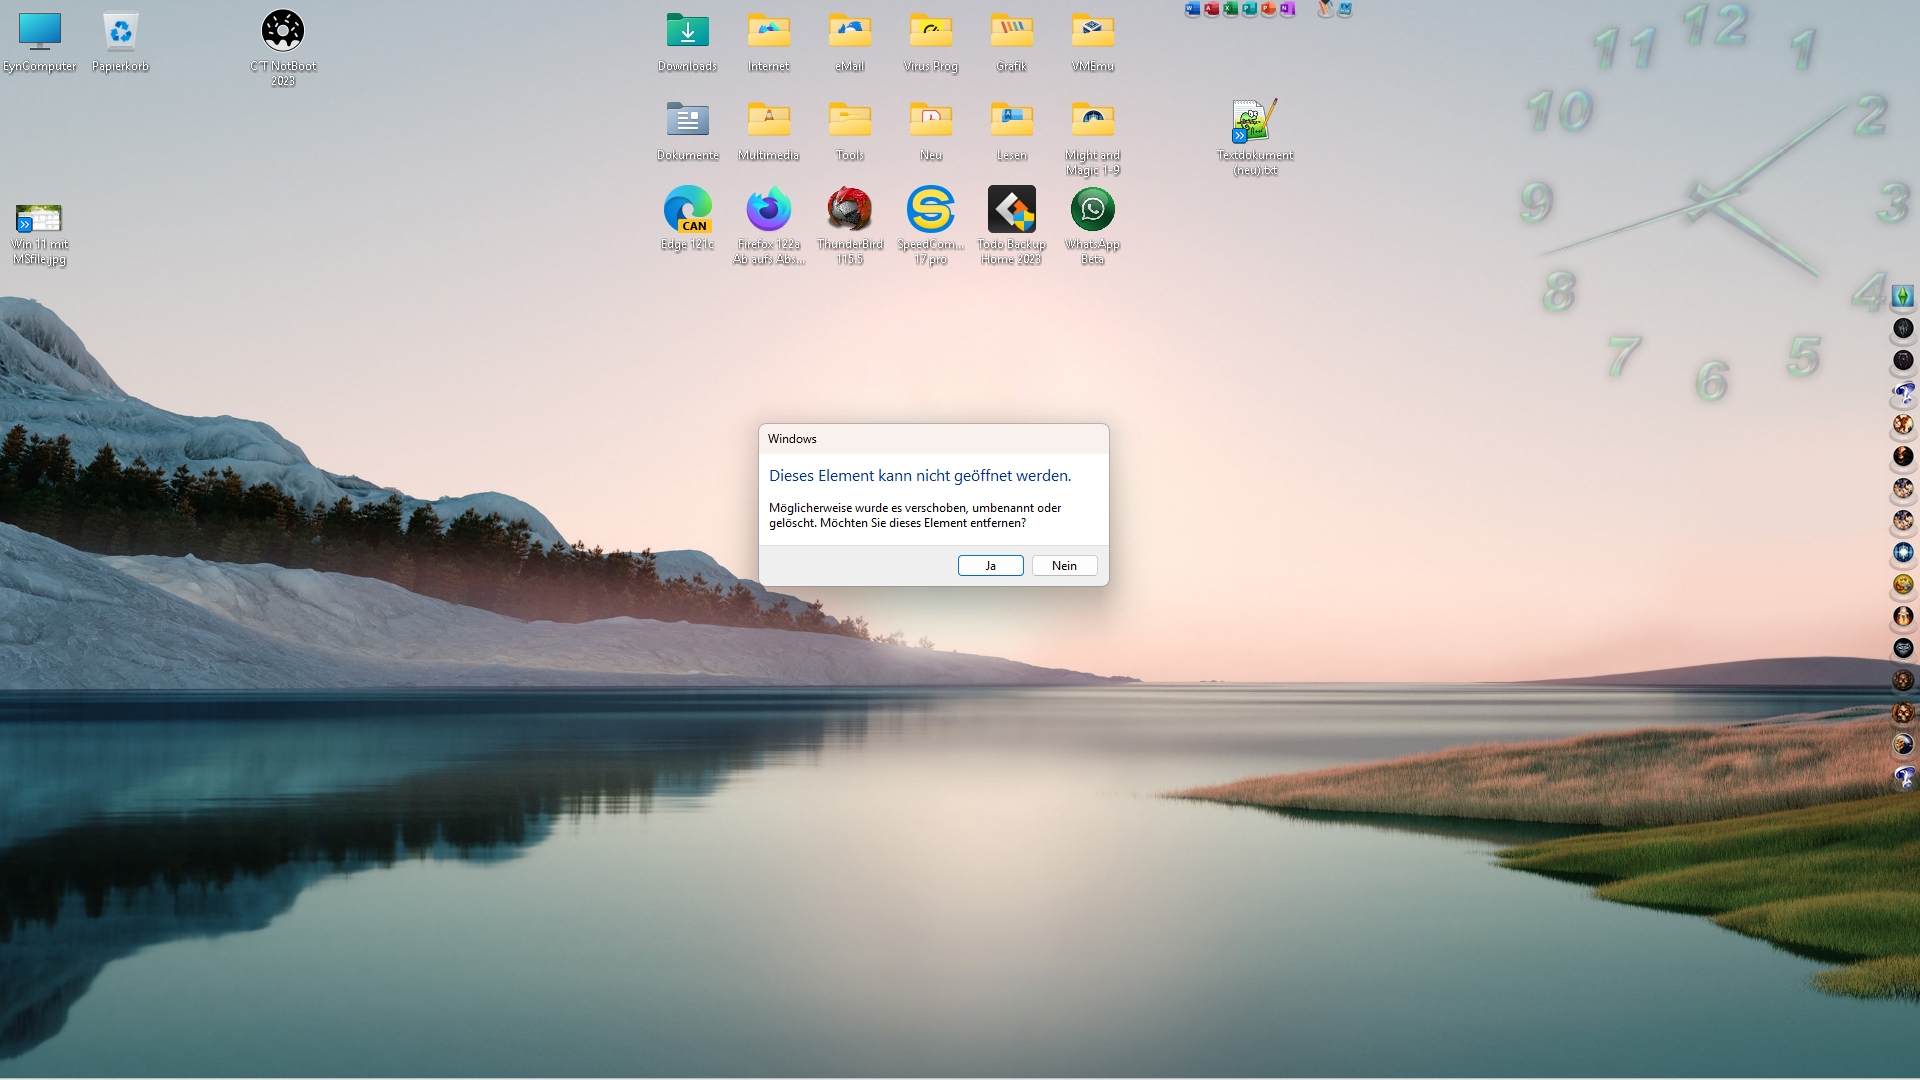Select Edge 121c CAN shortcut
The height and width of the screenshot is (1080, 1920).
tap(687, 210)
